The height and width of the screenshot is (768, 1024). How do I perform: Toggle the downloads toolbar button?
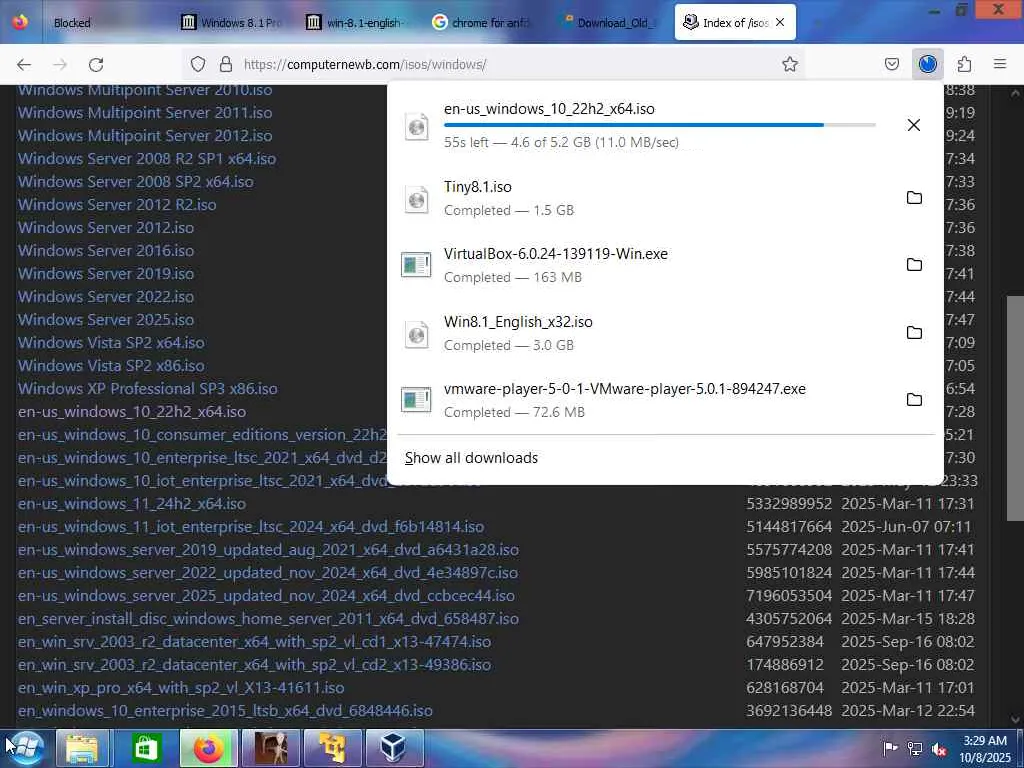tap(927, 64)
